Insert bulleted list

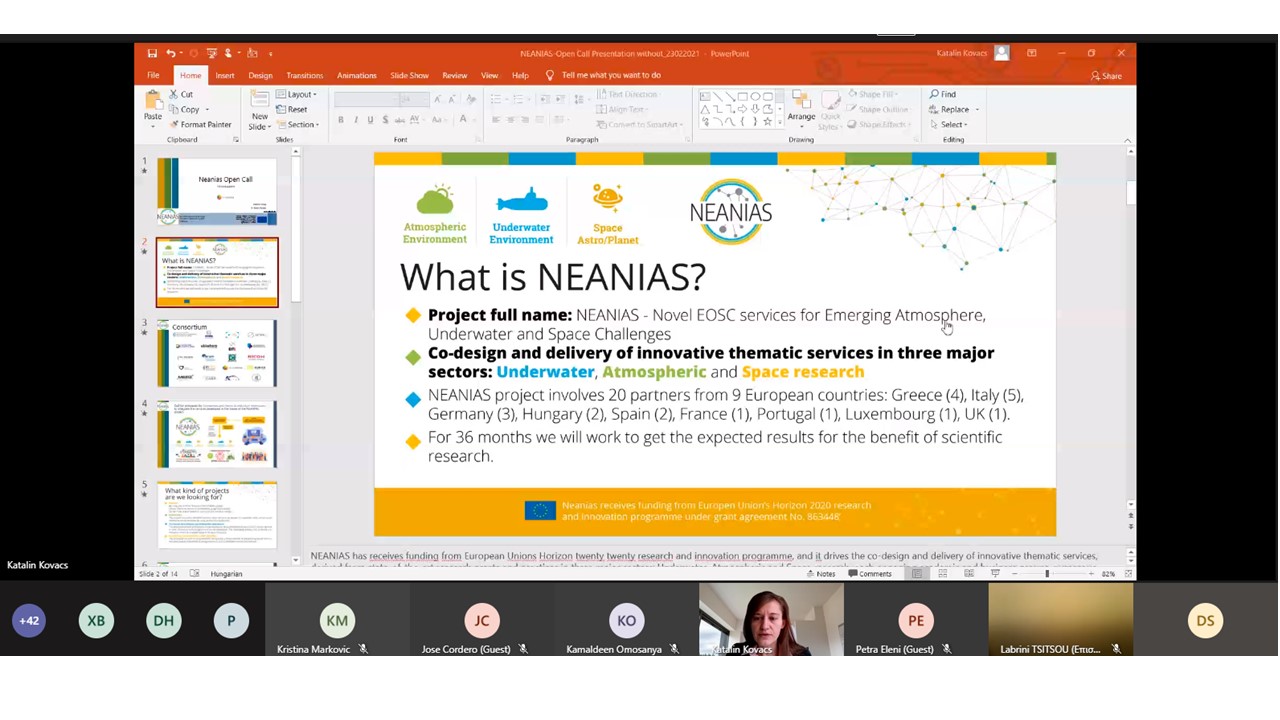[x=496, y=99]
